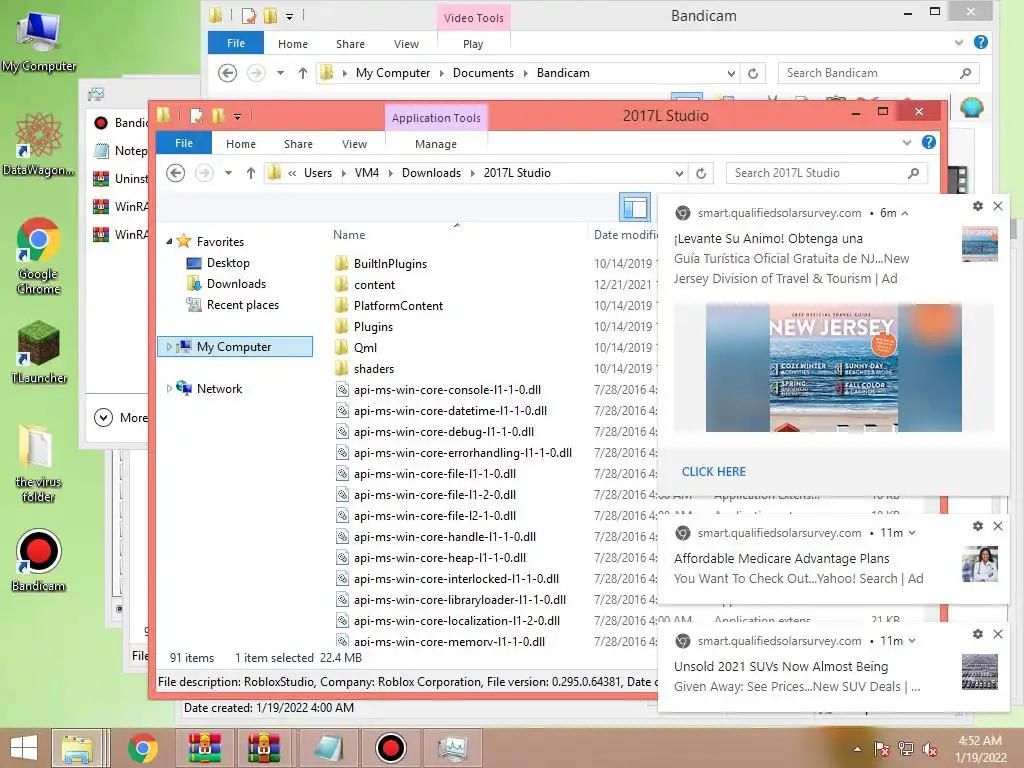
Task: Open settings gear on New Jersey notification
Action: pos(978,206)
